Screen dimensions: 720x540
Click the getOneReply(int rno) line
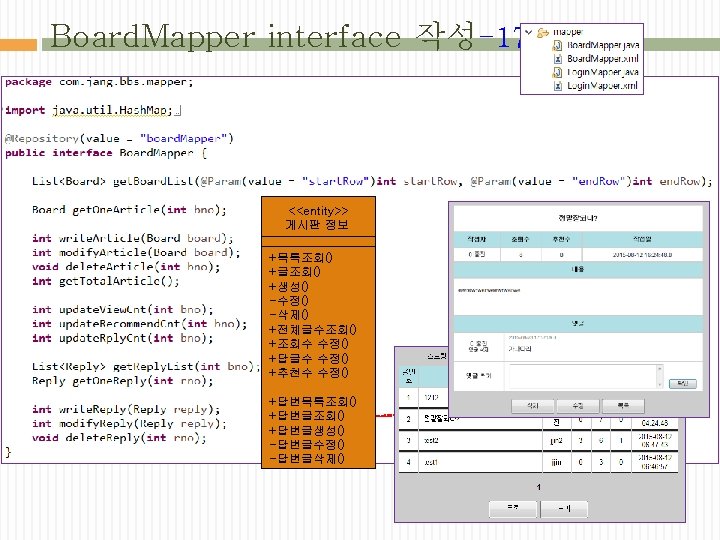click(123, 381)
